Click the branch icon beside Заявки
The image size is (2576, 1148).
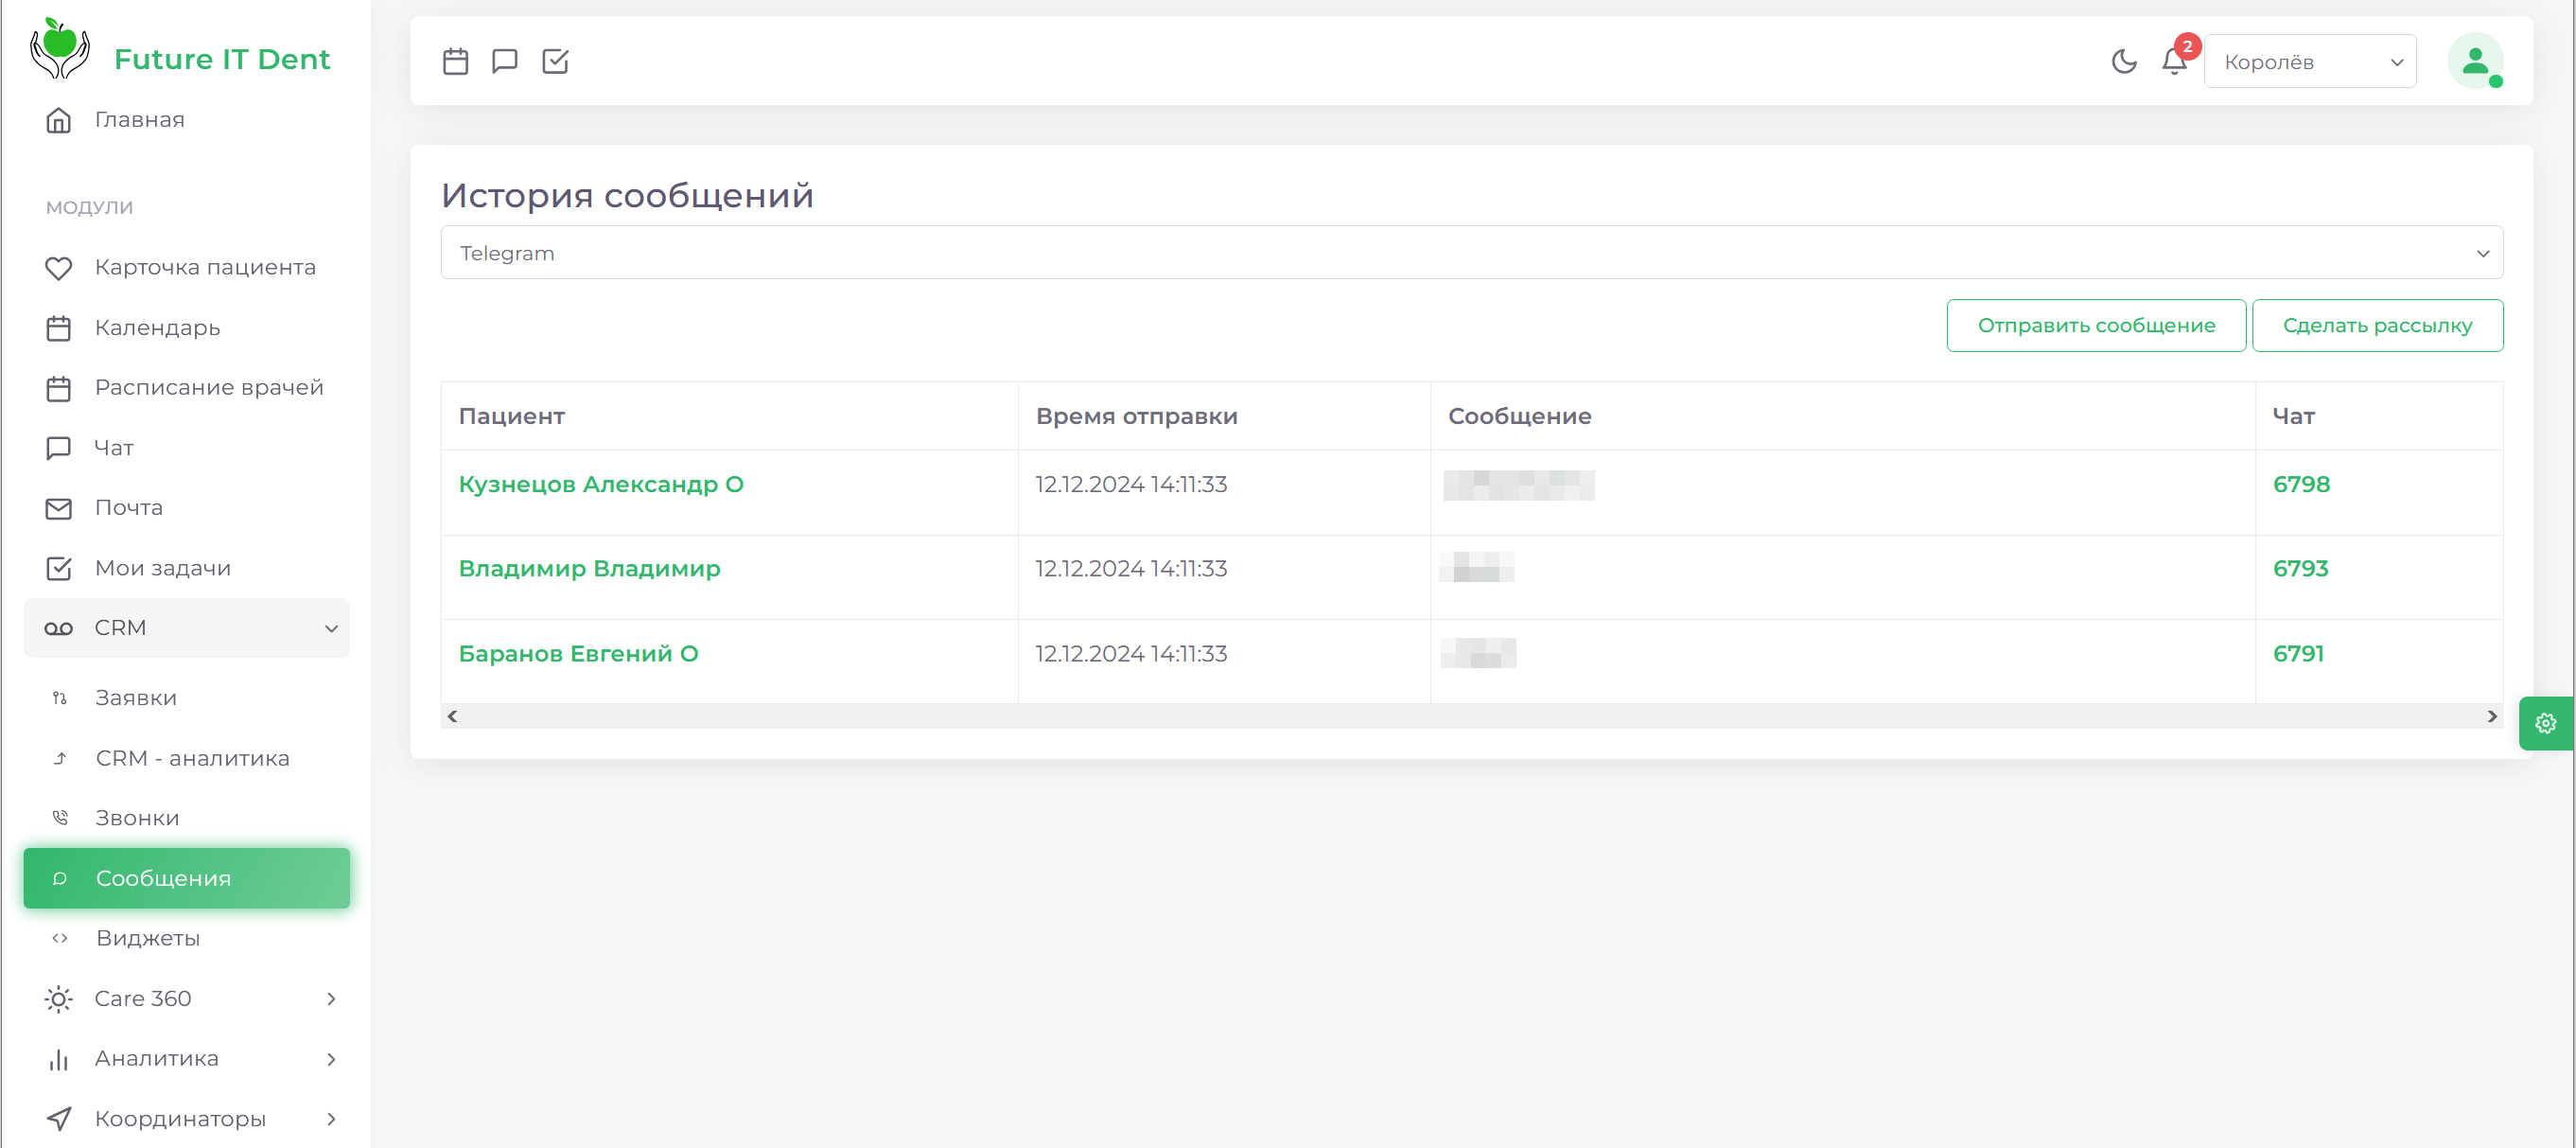(60, 698)
